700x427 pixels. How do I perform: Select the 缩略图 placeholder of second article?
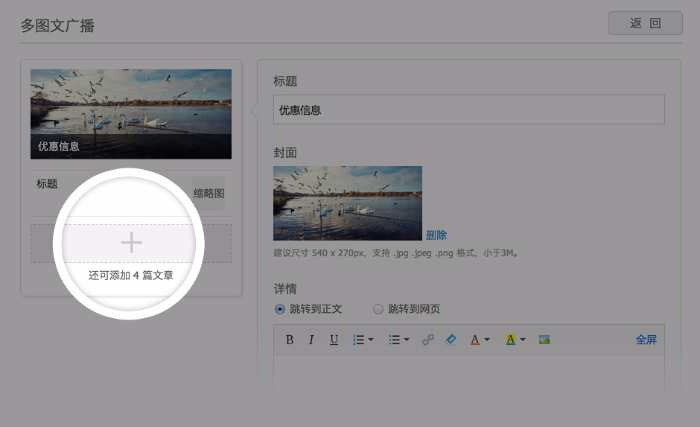click(209, 193)
